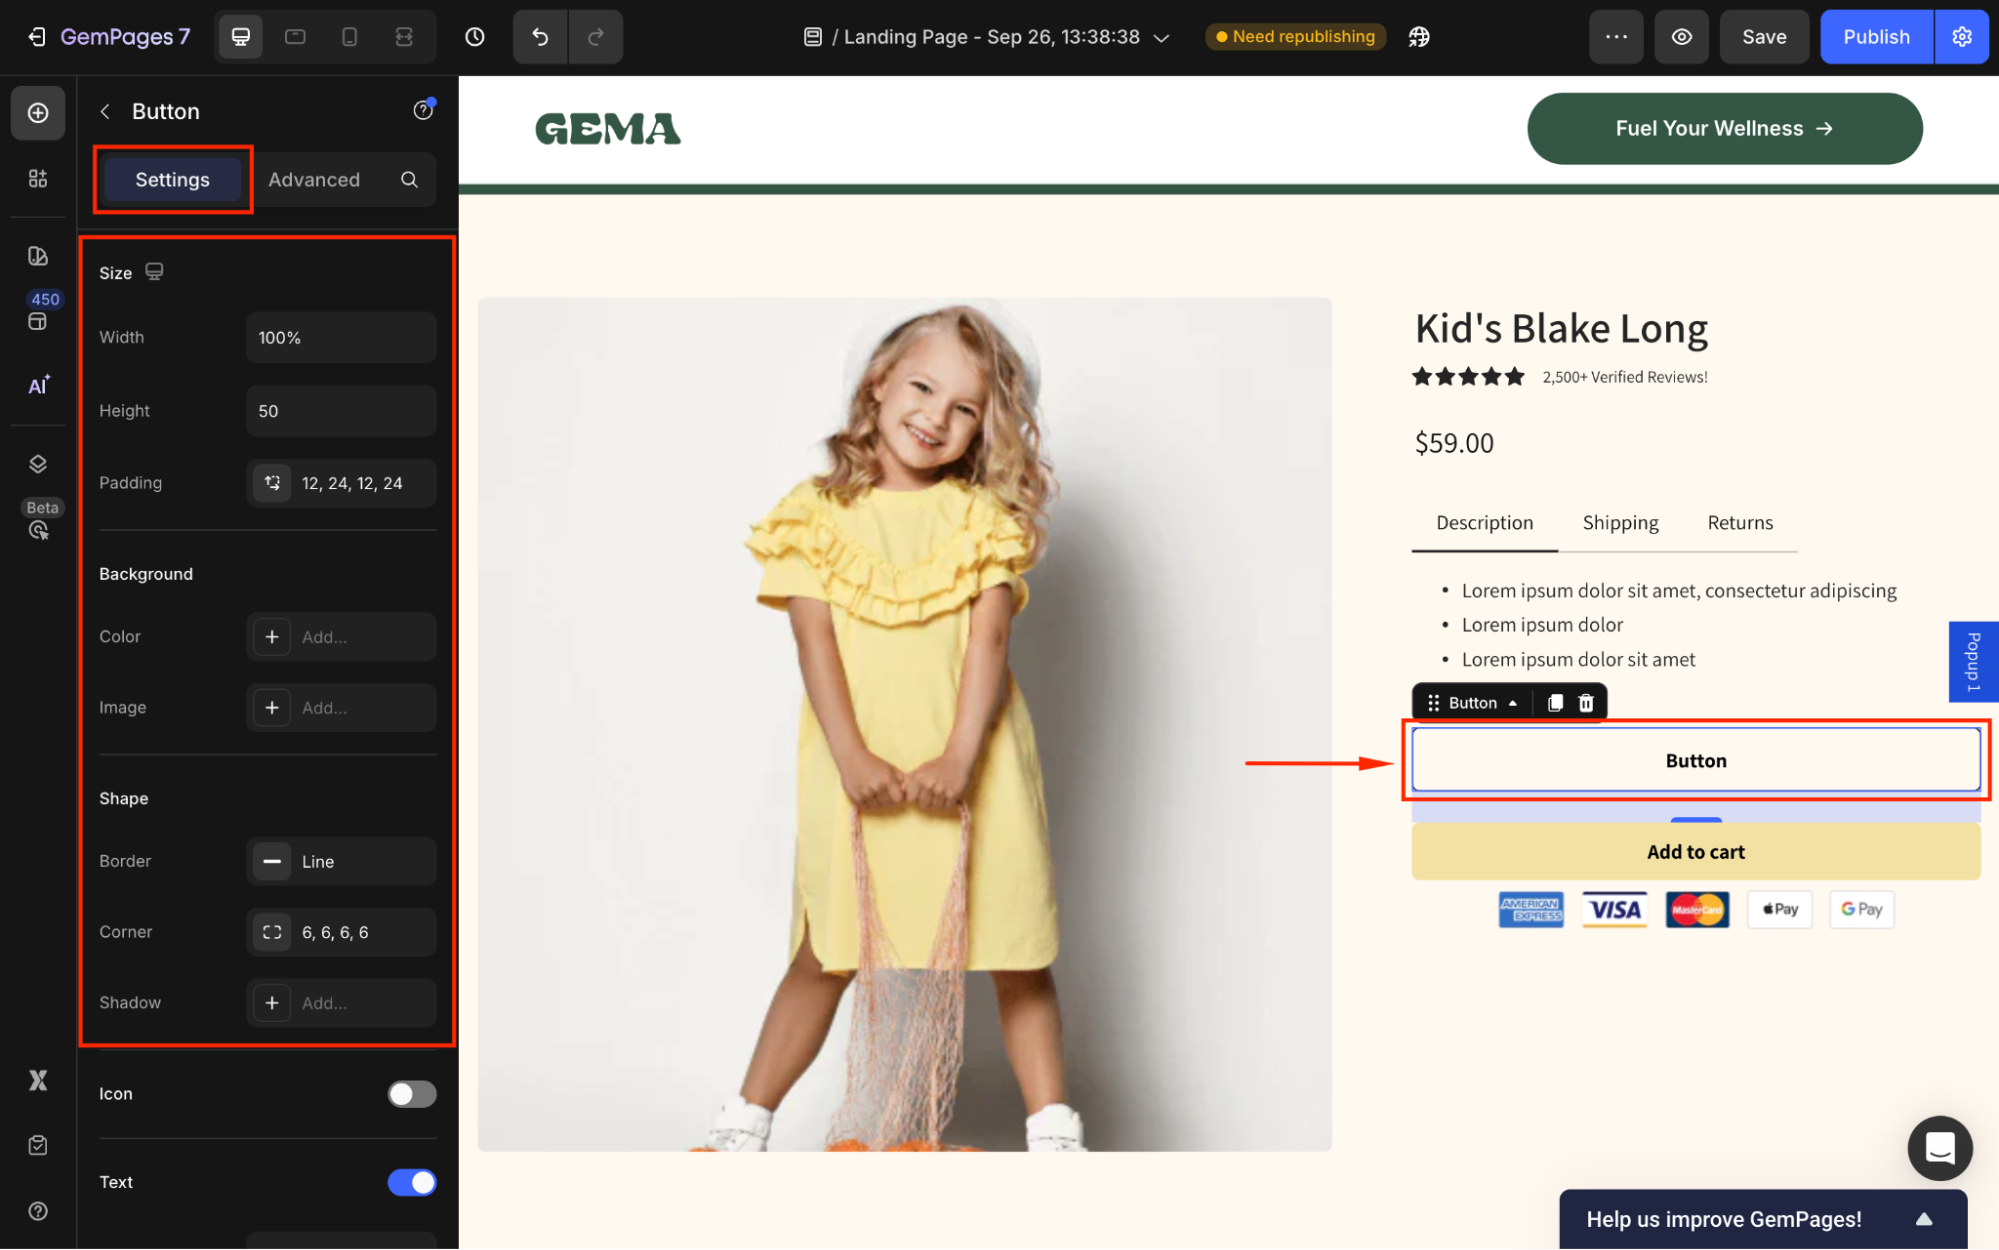Viewport: 1999px width, 1250px height.
Task: Add a background color
Action: [272, 637]
